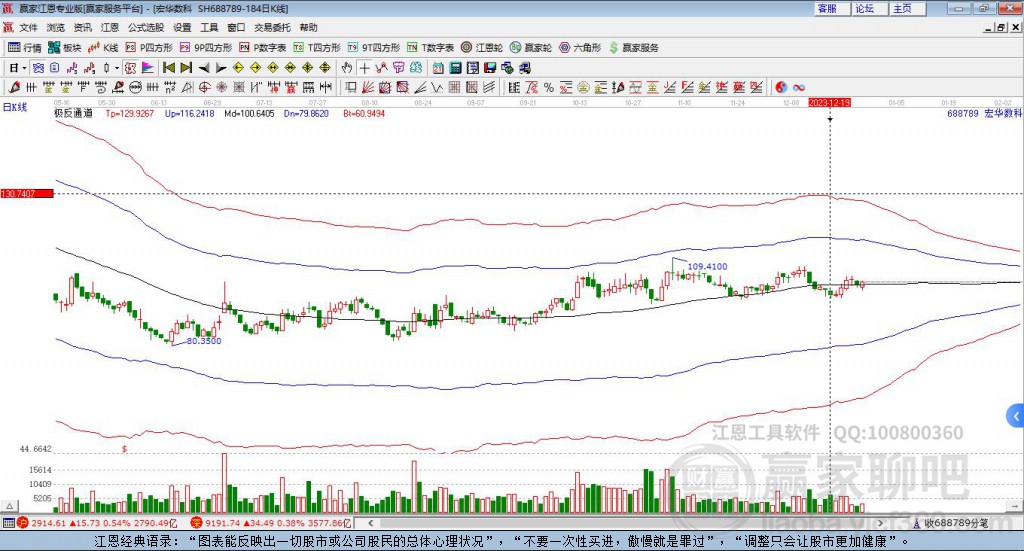Open the 江恩 menu
The image size is (1024, 551).
pyautogui.click(x=110, y=27)
